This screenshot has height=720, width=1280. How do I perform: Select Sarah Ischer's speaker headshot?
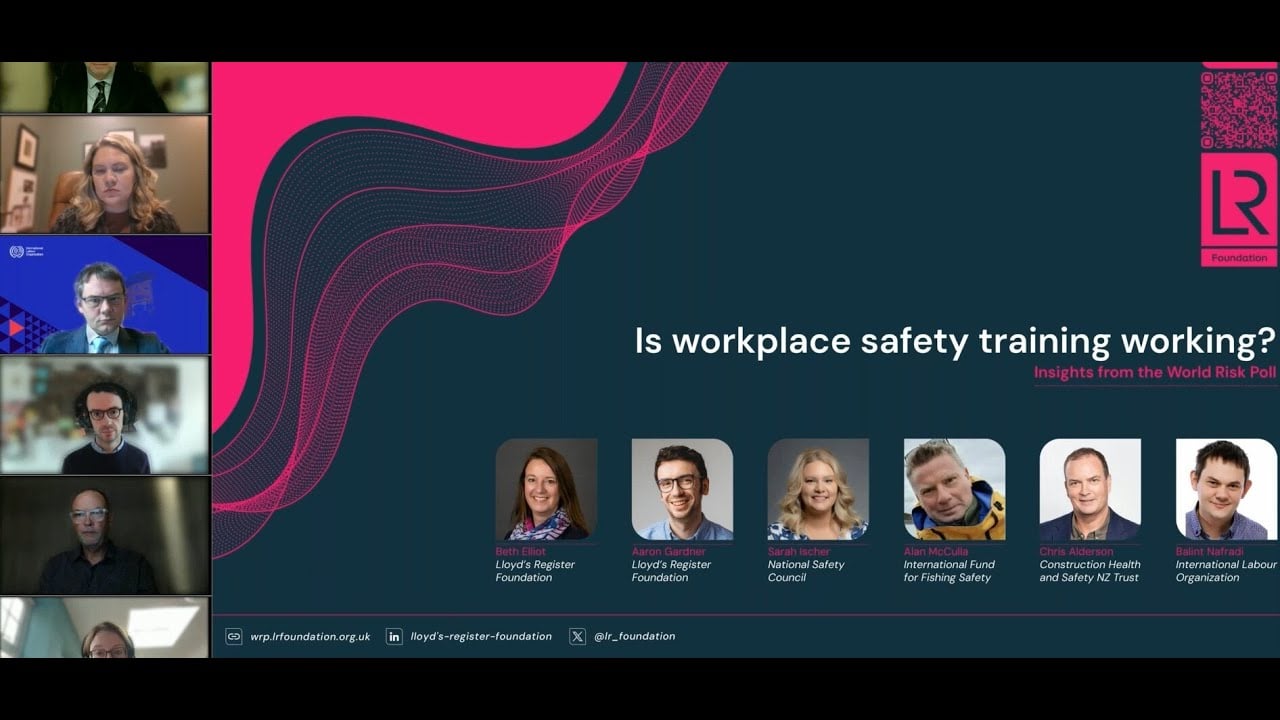tap(818, 489)
